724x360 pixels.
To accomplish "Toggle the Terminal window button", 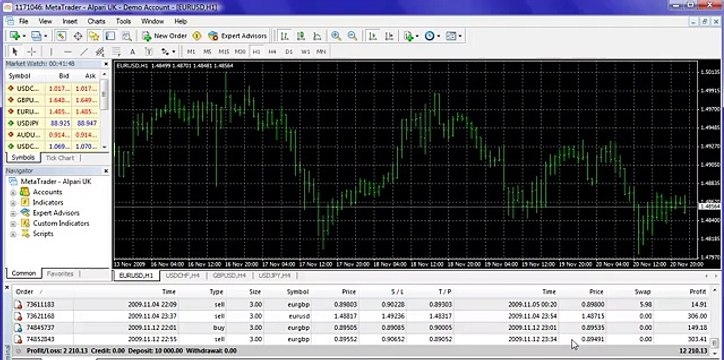I will pos(110,36).
